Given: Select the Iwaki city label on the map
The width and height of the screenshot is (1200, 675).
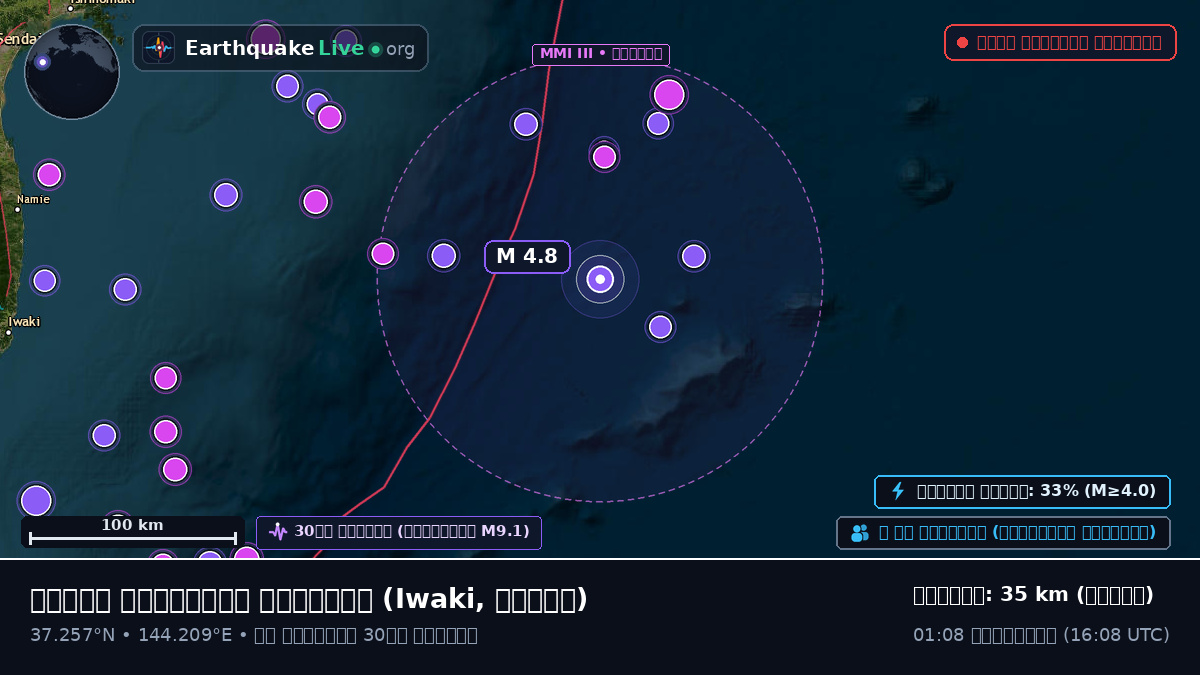Looking at the screenshot, I should [x=24, y=322].
